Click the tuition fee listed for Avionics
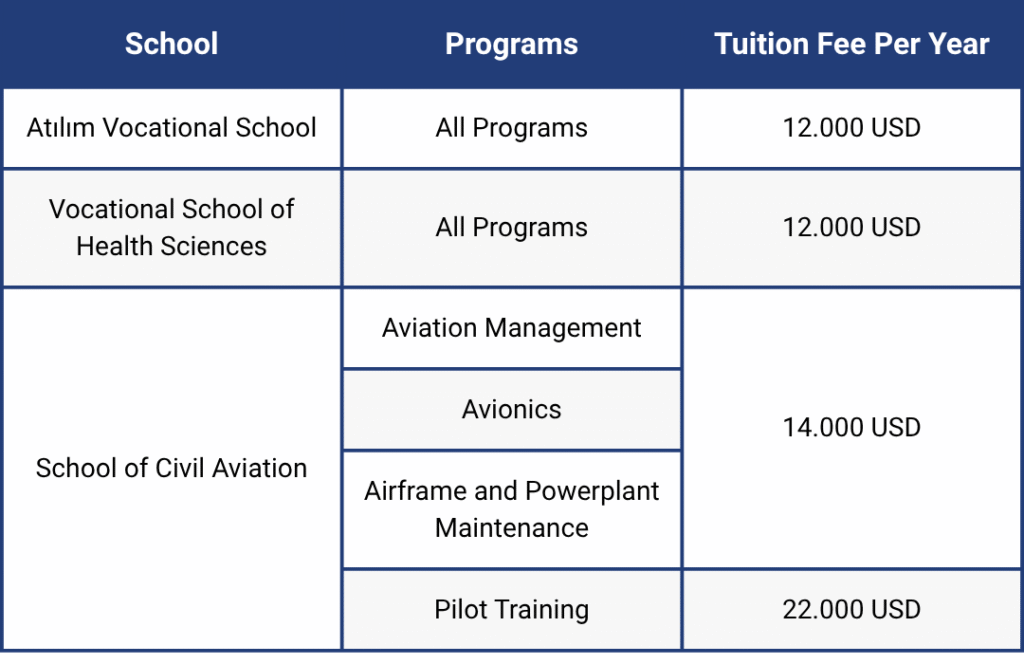 coord(851,428)
